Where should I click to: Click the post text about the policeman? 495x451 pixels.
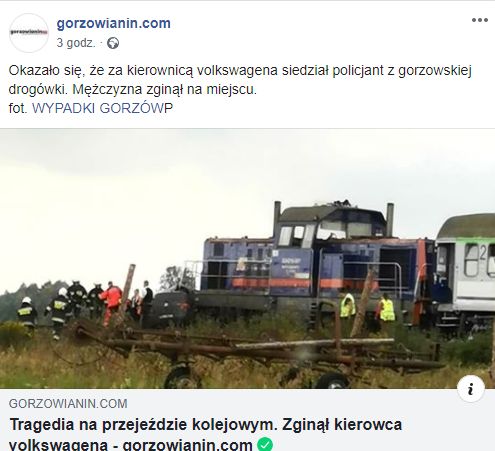tap(240, 80)
